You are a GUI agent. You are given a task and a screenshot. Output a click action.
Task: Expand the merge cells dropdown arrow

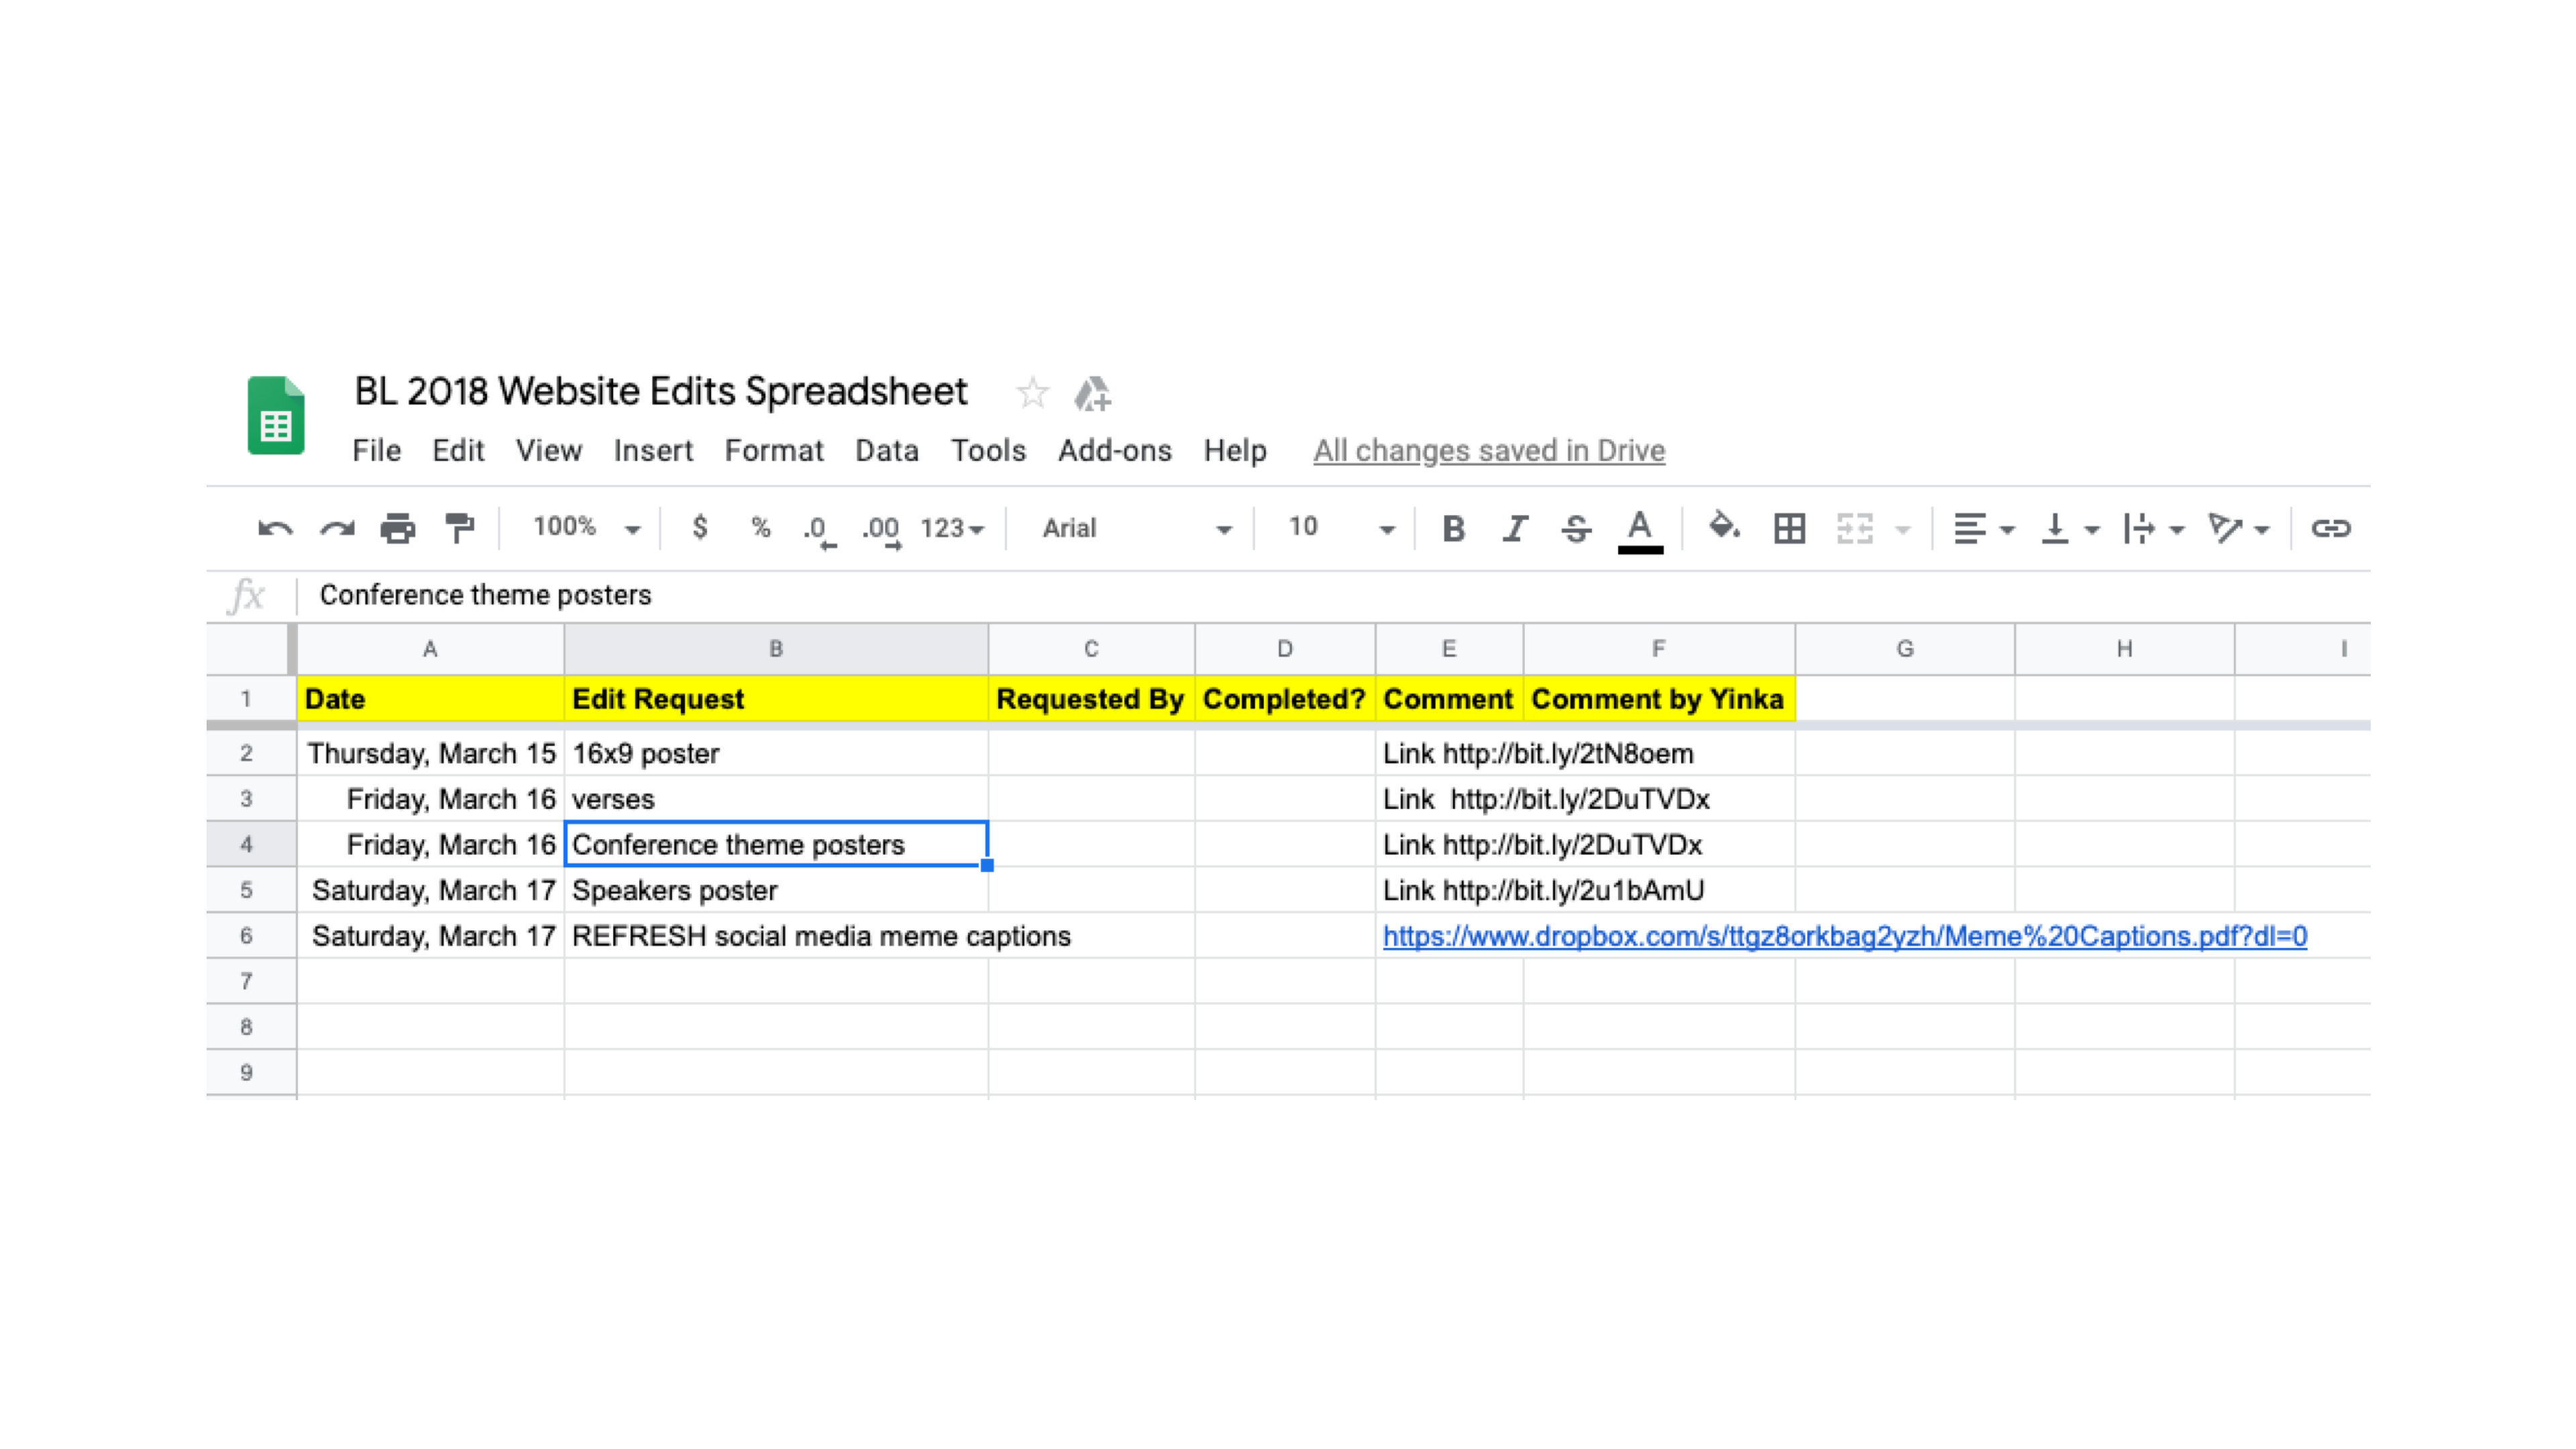point(1903,529)
